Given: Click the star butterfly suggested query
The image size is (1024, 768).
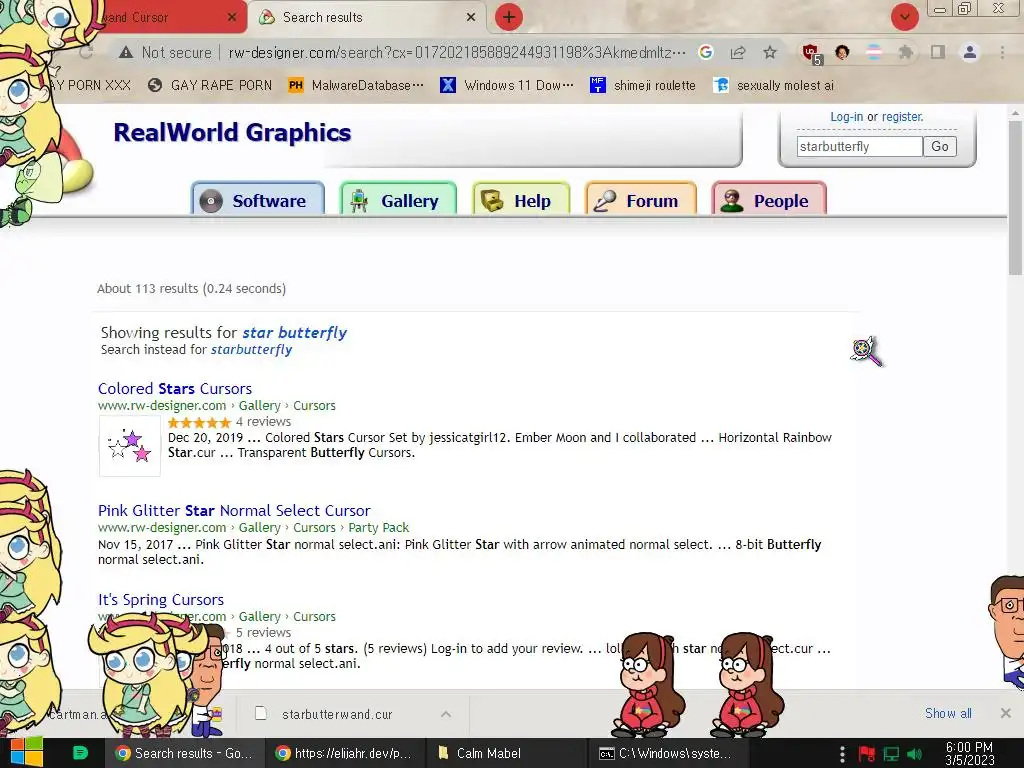Looking at the screenshot, I should click(295, 332).
